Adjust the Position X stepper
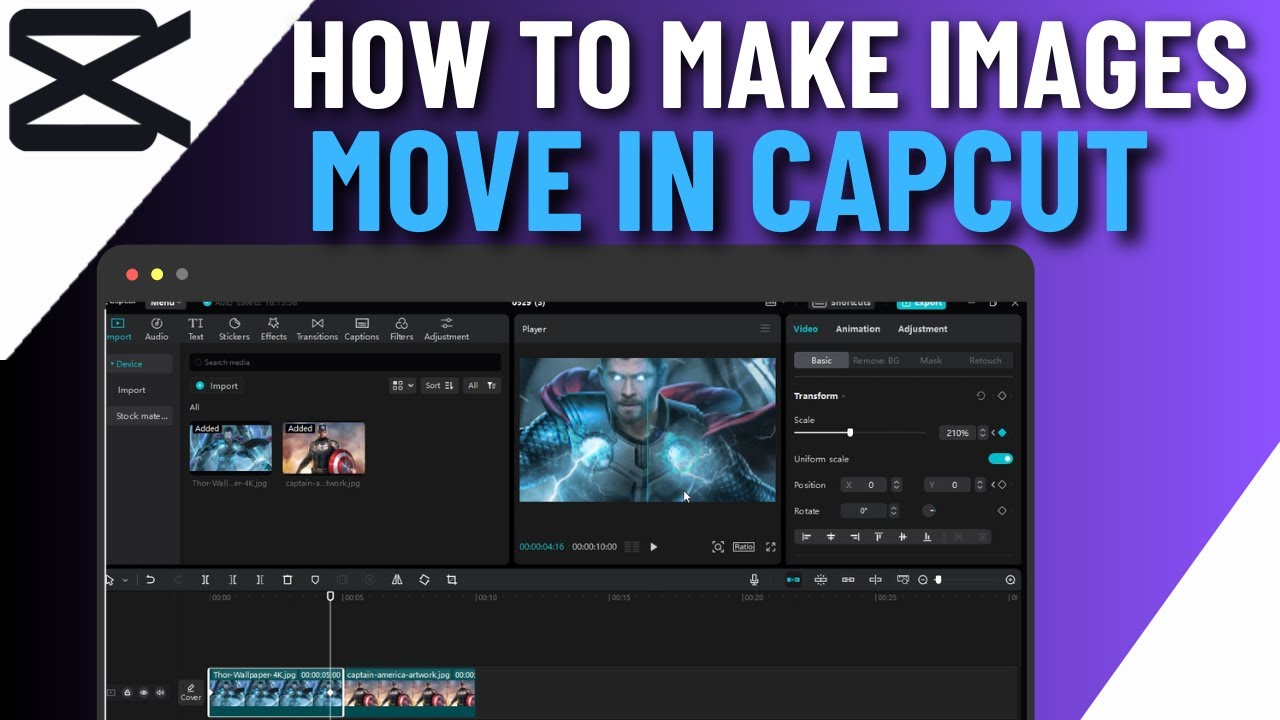The image size is (1280, 720). click(896, 485)
